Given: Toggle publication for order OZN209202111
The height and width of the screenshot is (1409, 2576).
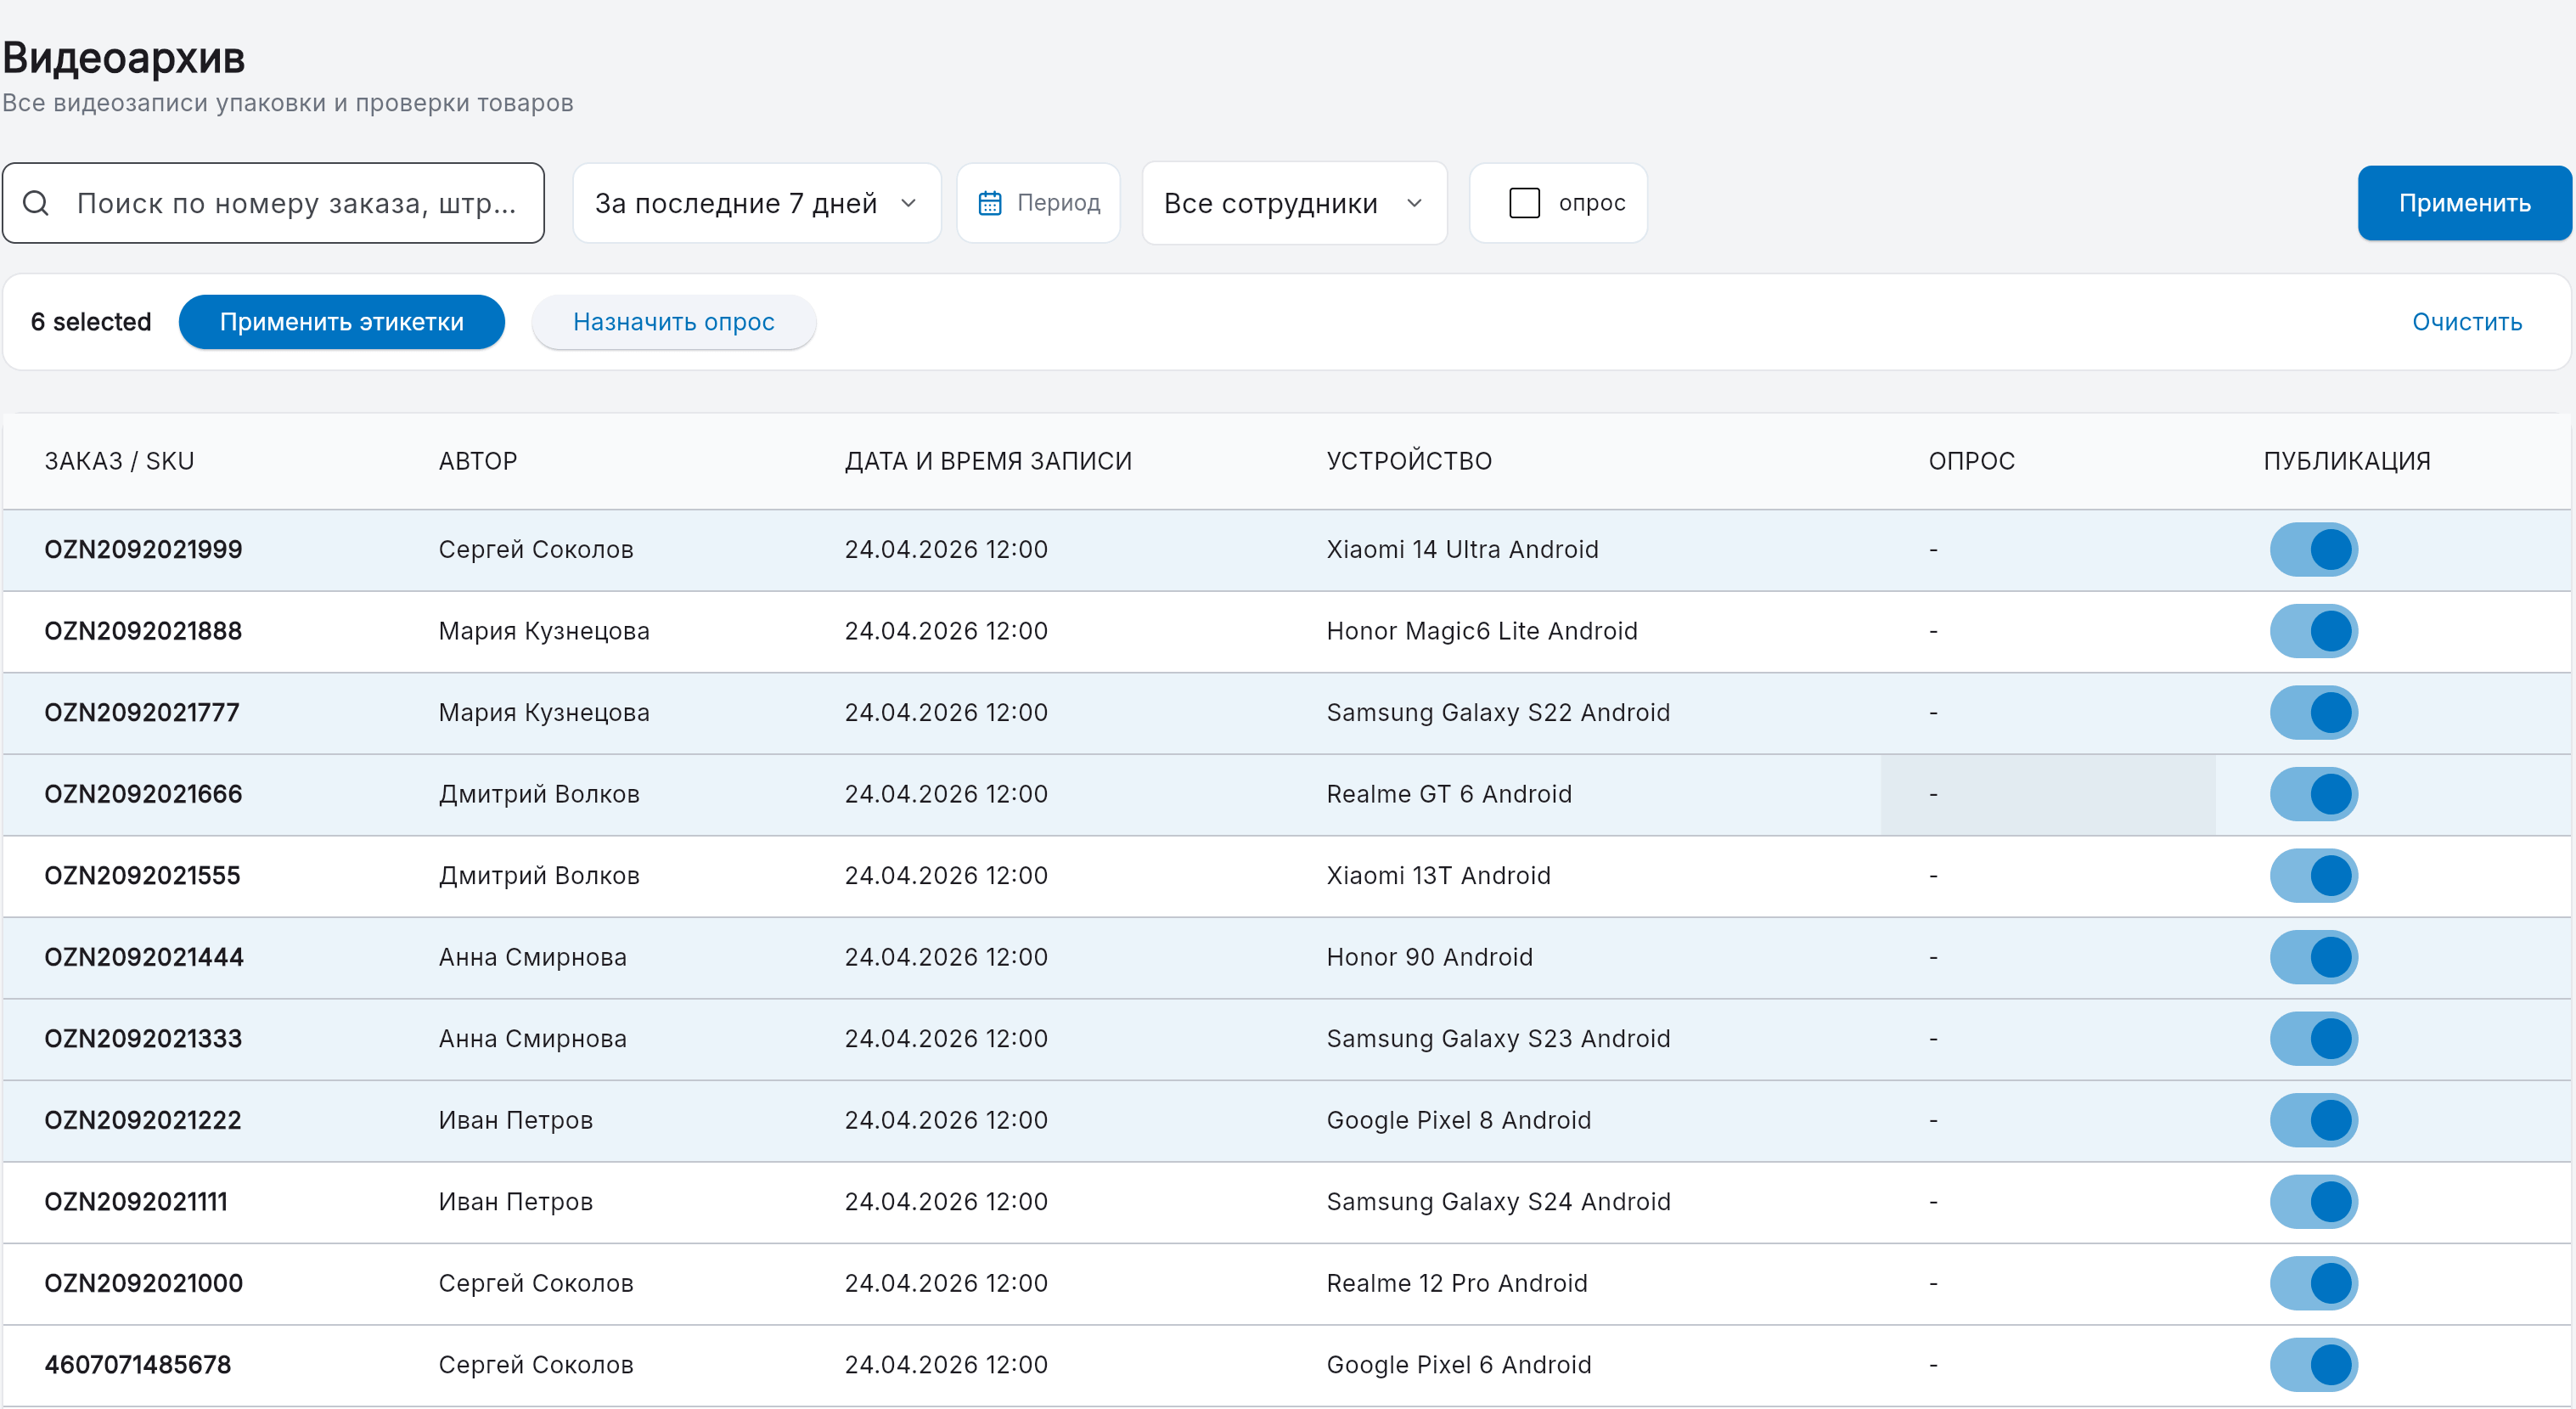Looking at the screenshot, I should coord(2313,1202).
